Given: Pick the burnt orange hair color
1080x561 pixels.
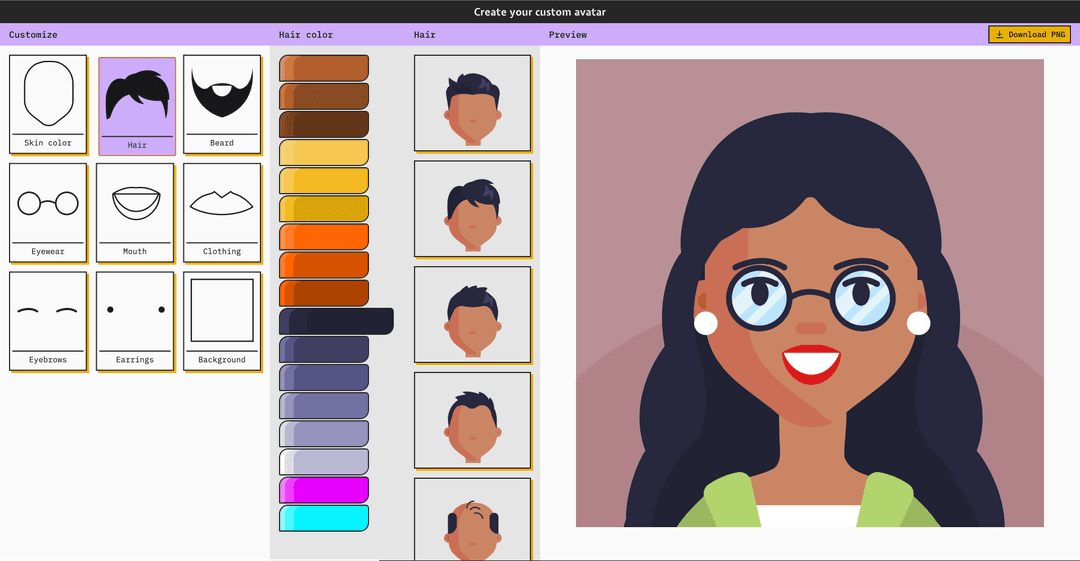Looking at the screenshot, I should coord(324,265).
